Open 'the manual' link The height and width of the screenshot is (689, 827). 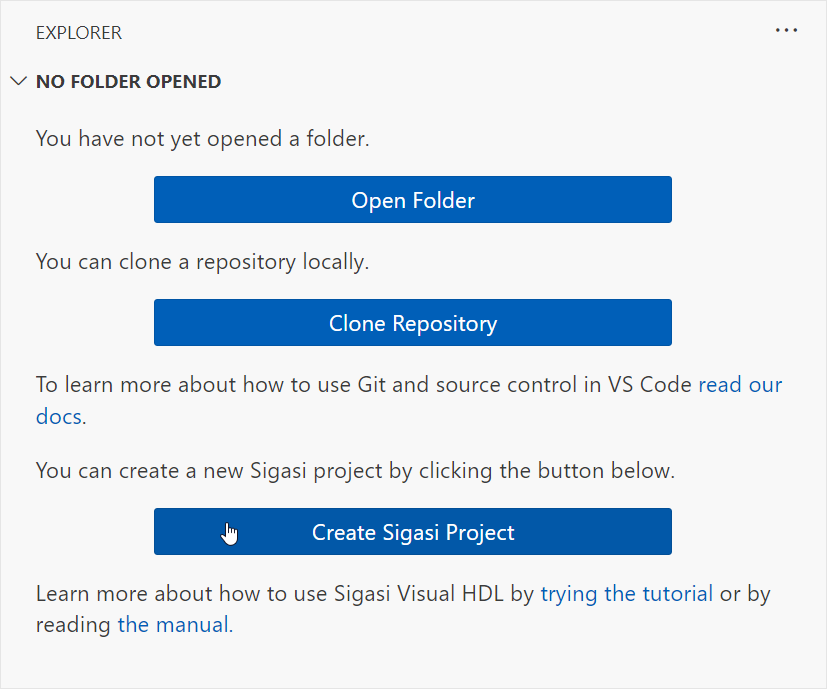pos(175,625)
